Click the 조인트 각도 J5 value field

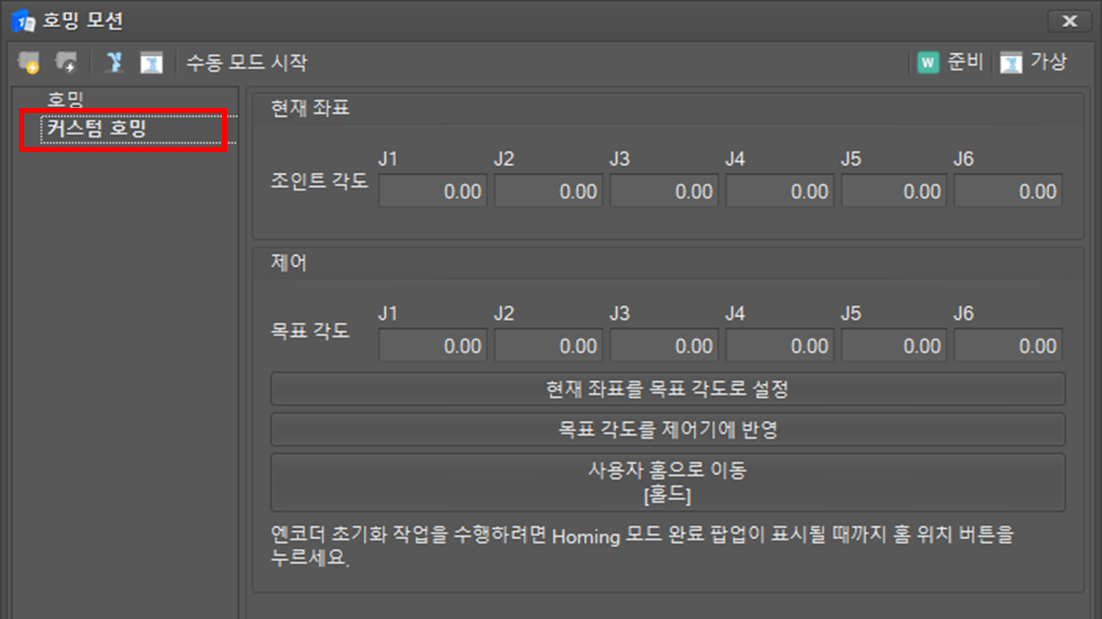(x=894, y=191)
